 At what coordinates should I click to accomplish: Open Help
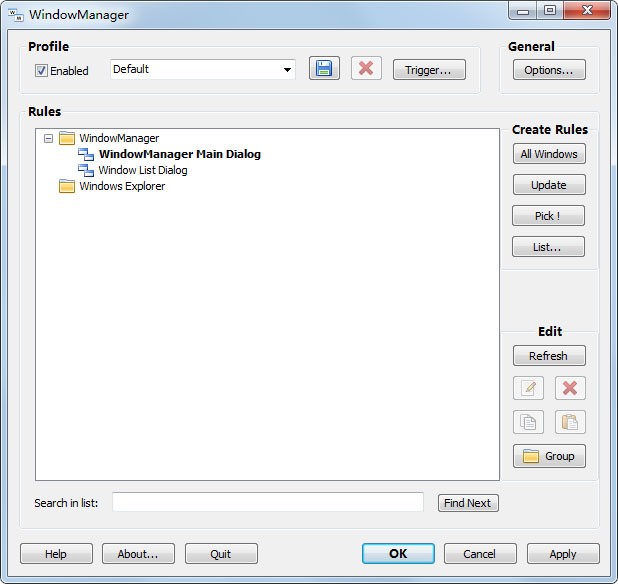(x=56, y=554)
